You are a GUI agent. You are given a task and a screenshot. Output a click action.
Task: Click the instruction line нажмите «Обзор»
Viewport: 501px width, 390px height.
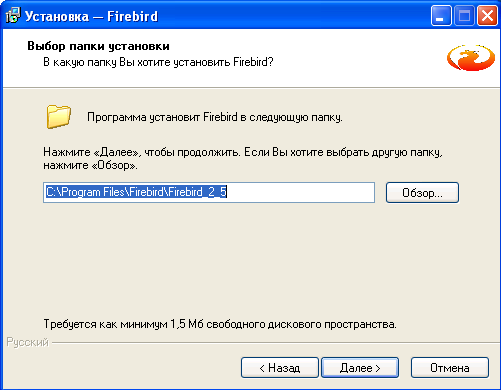point(90,165)
